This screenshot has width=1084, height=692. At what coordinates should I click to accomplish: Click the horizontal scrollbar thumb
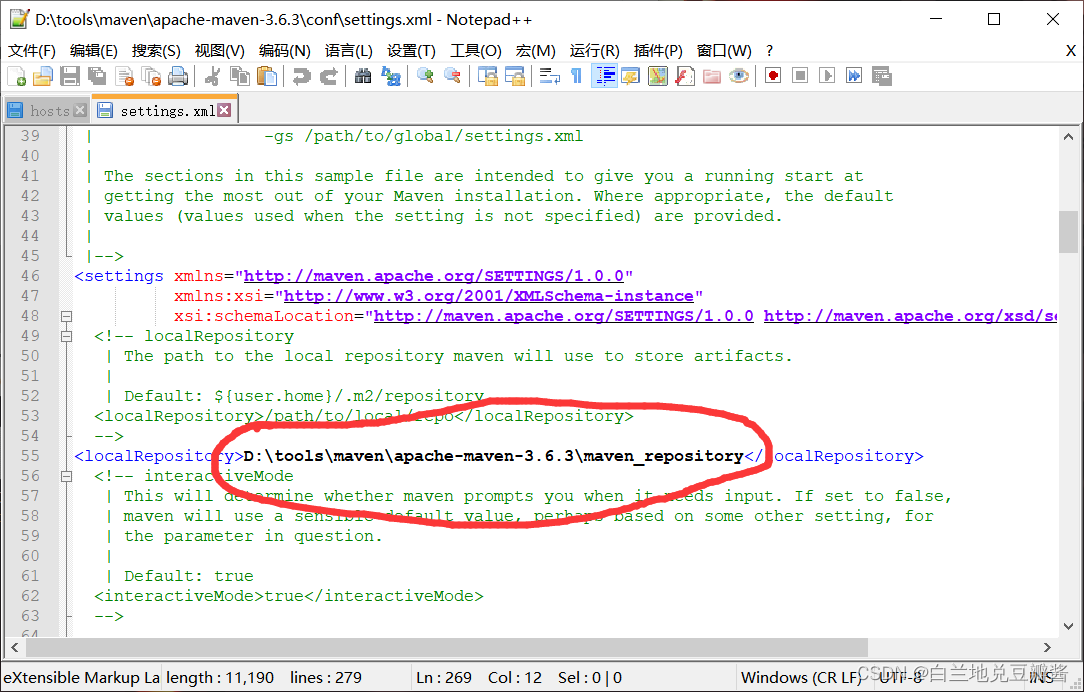pos(447,648)
